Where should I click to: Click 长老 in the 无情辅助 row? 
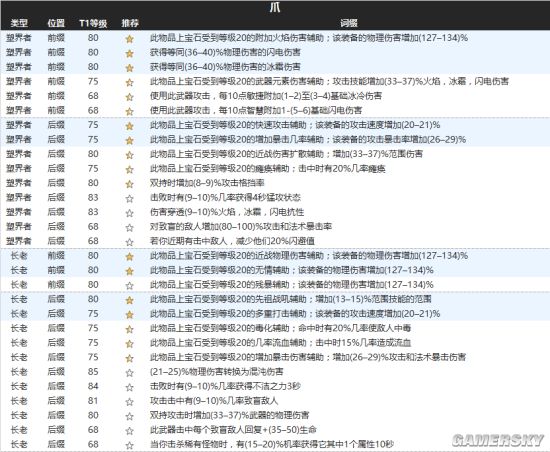pos(19,270)
